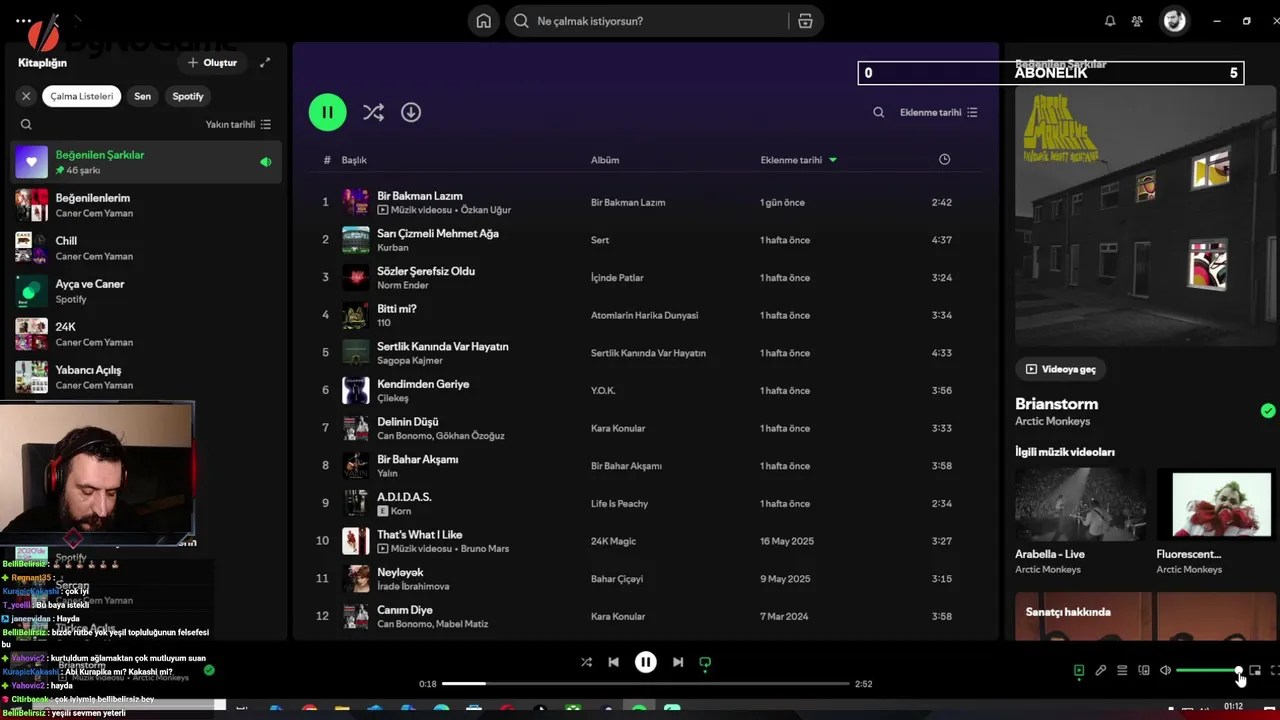Viewport: 1280px width, 720px height.
Task: Open fullscreen view from the player bar
Action: (x=1275, y=671)
